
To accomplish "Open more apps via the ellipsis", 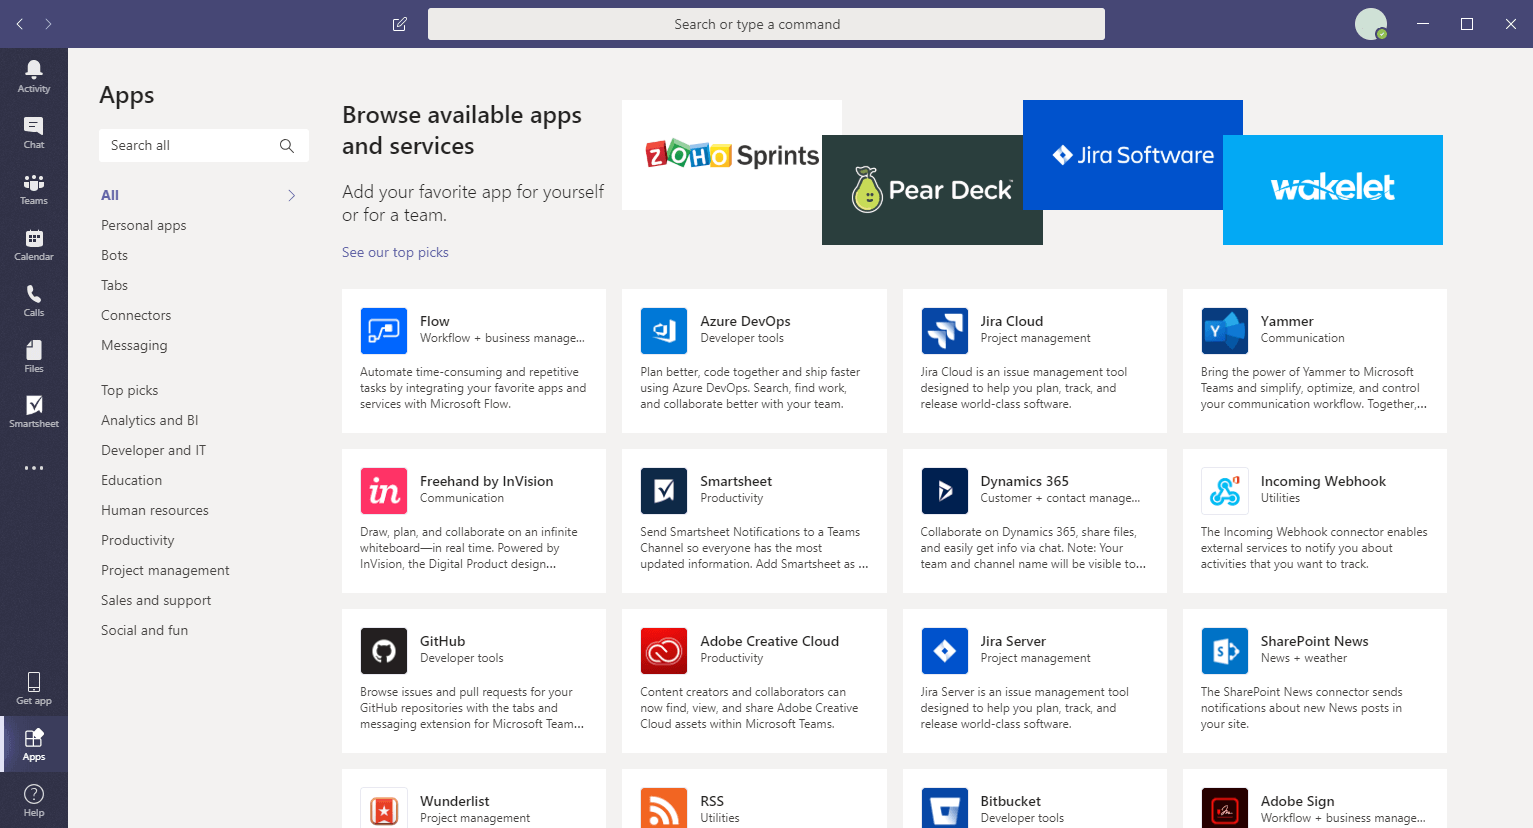I will tap(33, 467).
